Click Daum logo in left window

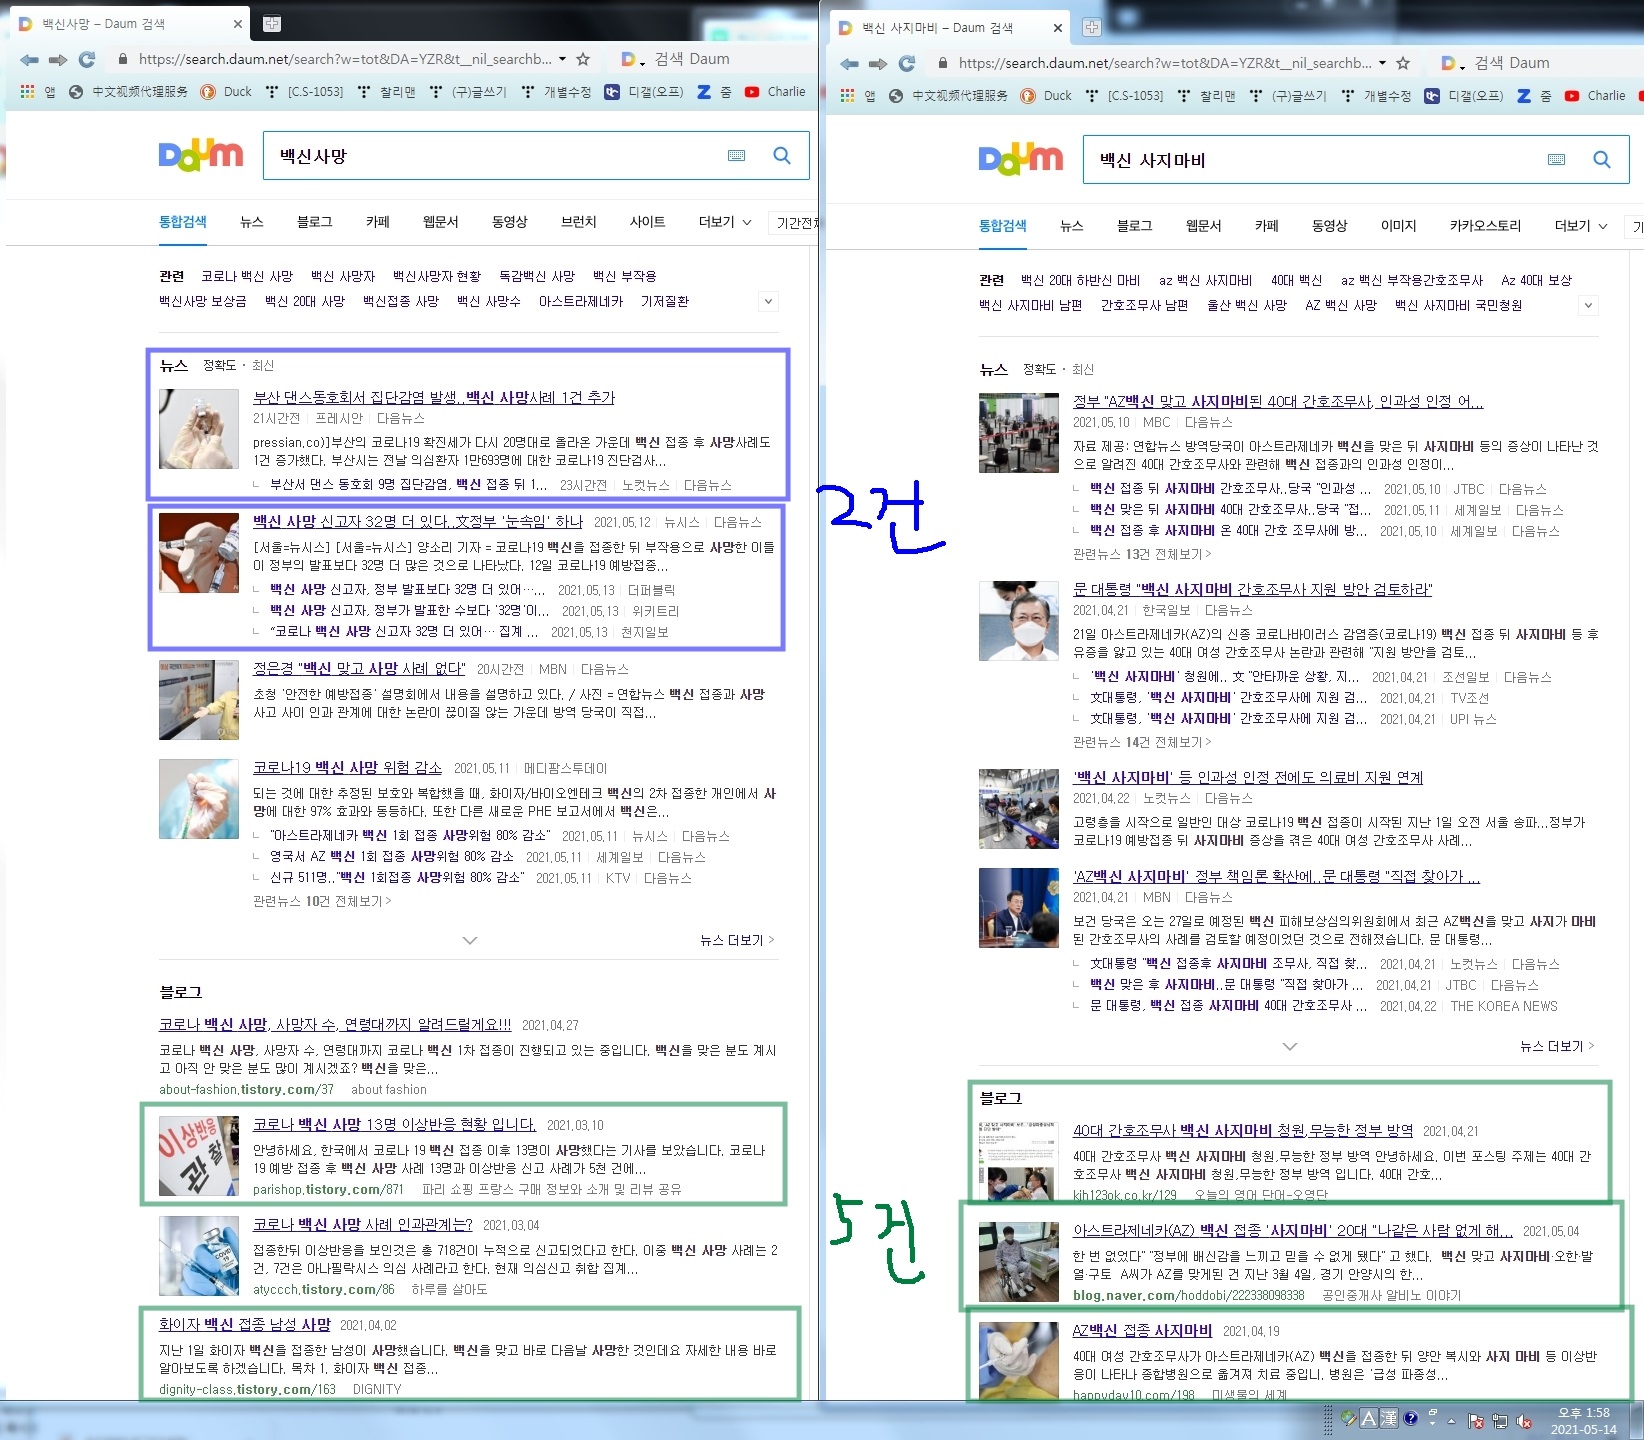(201, 155)
